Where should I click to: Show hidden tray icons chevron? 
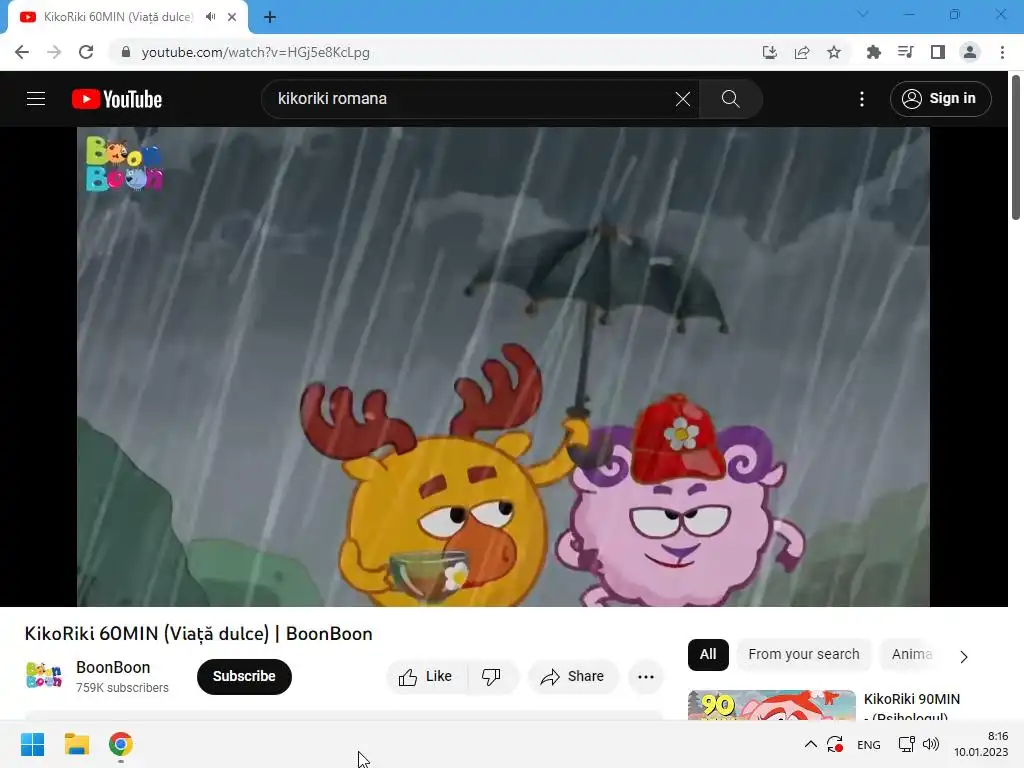pyautogui.click(x=810, y=744)
